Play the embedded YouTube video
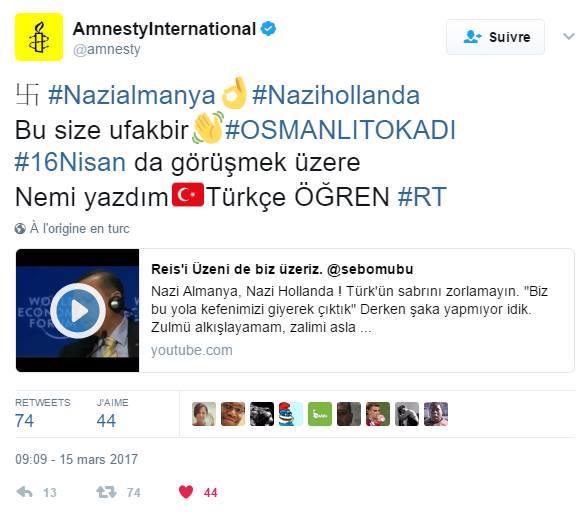580x515 pixels. [x=78, y=310]
